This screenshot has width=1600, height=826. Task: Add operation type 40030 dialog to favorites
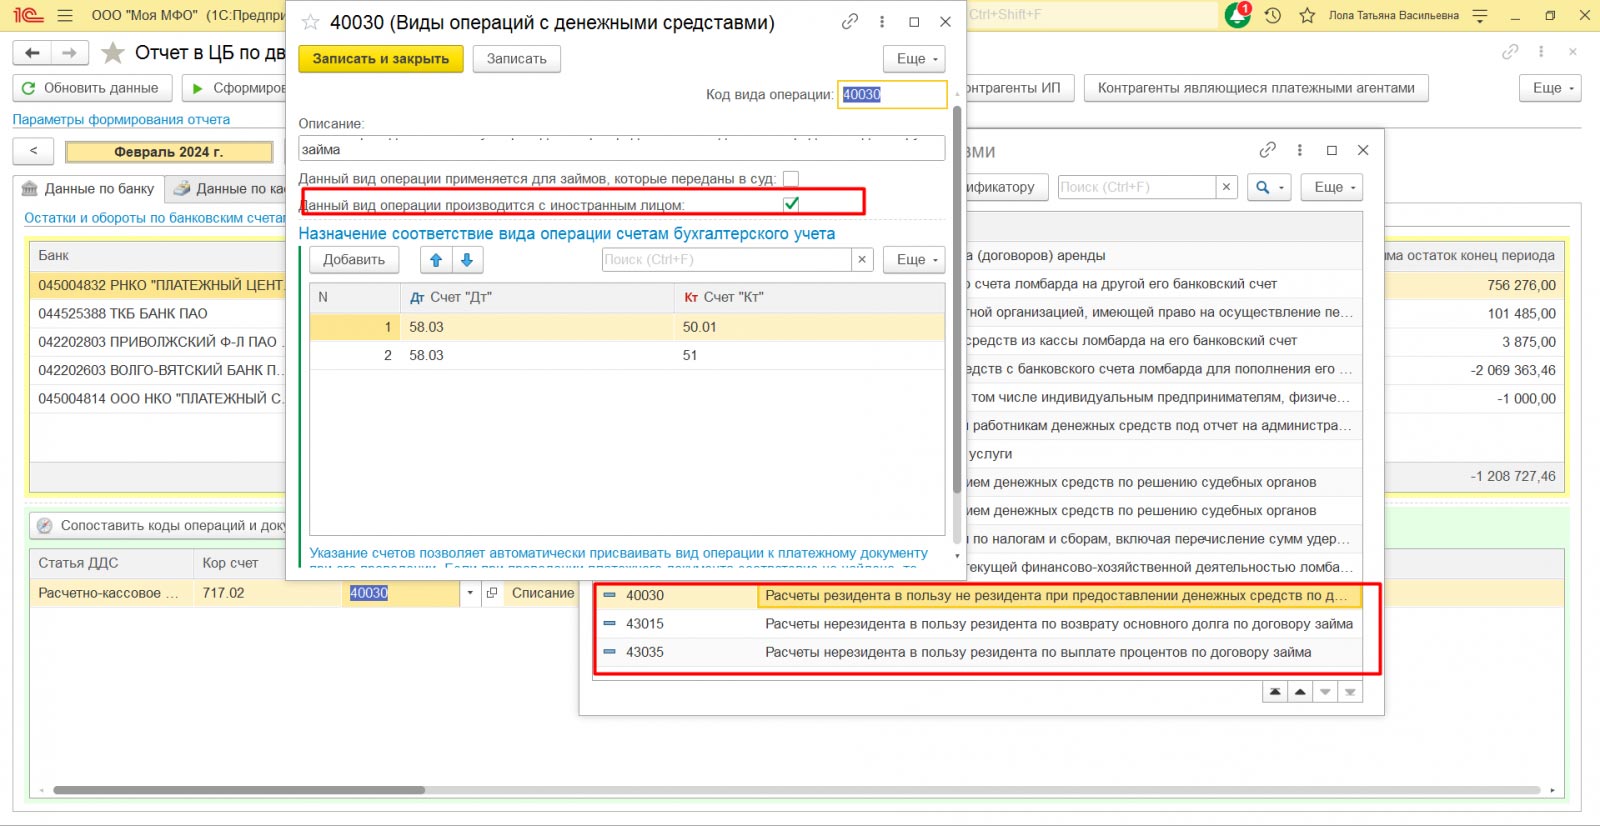(x=311, y=22)
